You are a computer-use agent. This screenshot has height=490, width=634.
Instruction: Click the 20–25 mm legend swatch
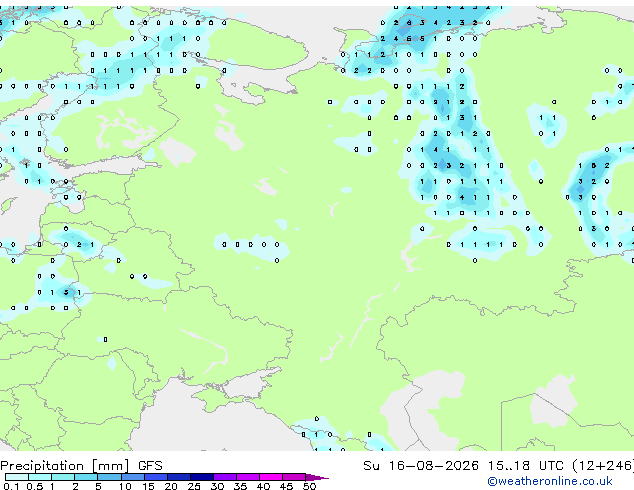point(179,477)
